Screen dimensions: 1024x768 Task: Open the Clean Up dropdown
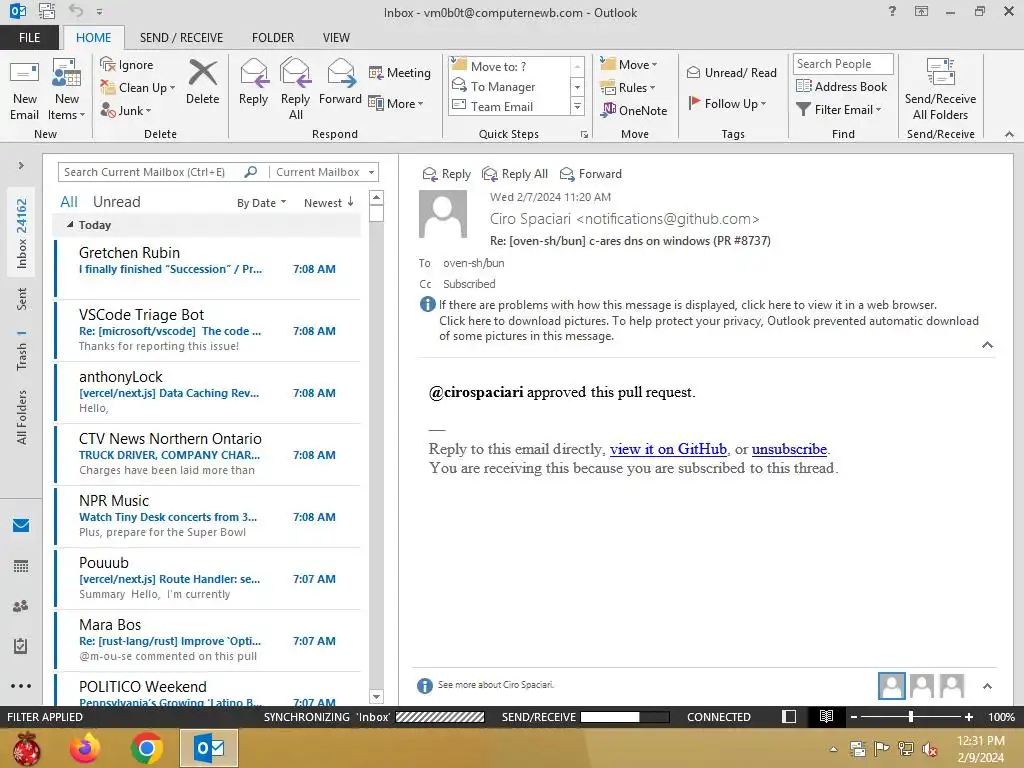tap(138, 88)
